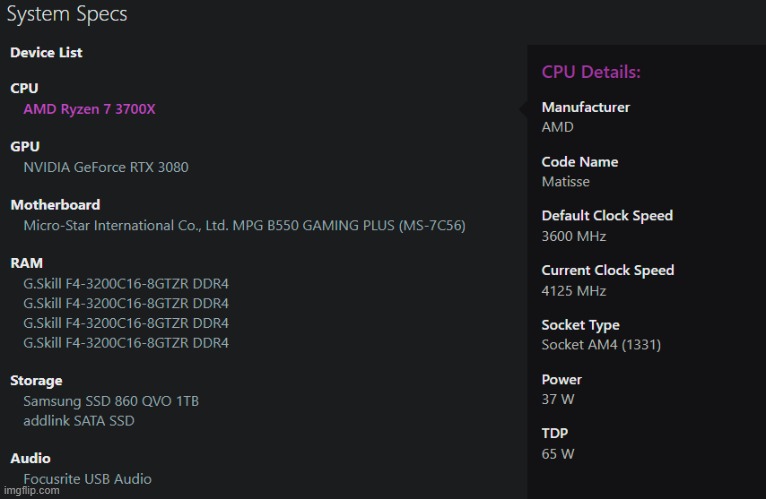Click the 4125 MHz current clock speed

573,291
